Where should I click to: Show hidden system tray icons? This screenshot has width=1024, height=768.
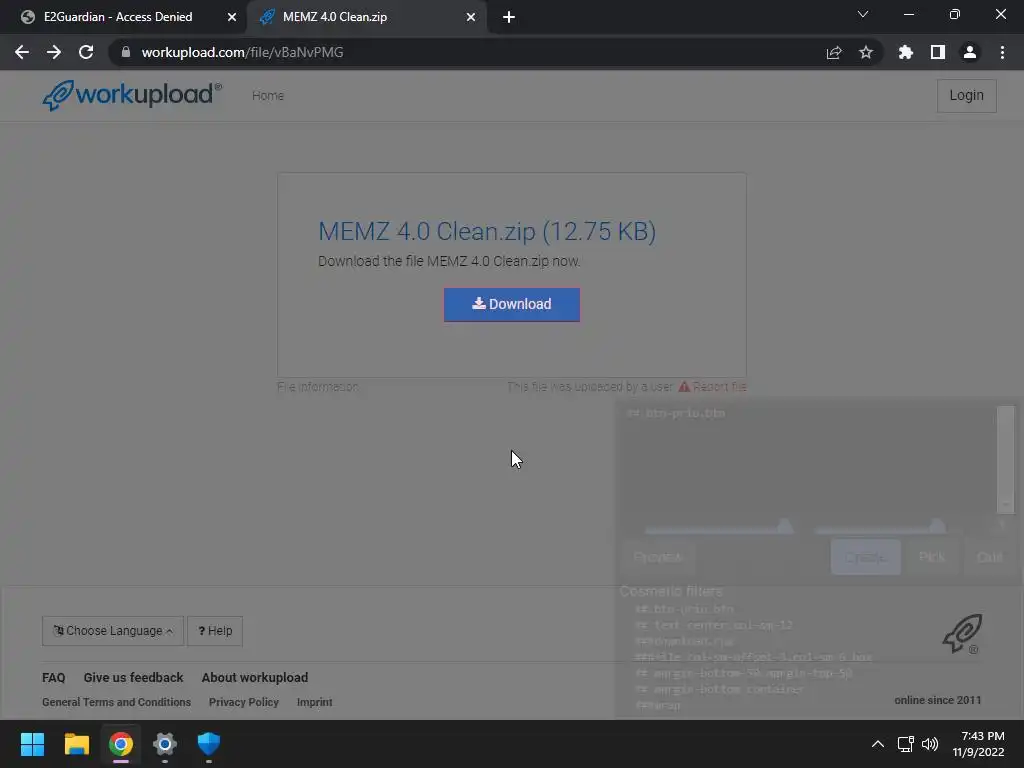[878, 744]
